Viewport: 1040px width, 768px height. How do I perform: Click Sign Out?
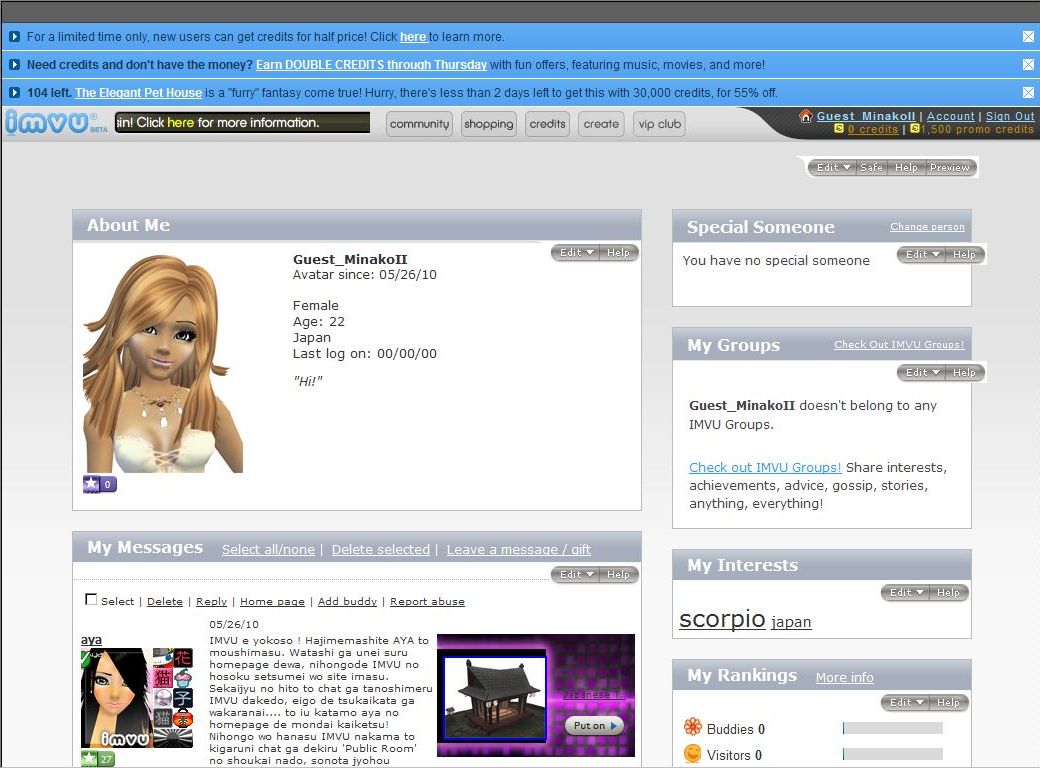click(x=1009, y=116)
